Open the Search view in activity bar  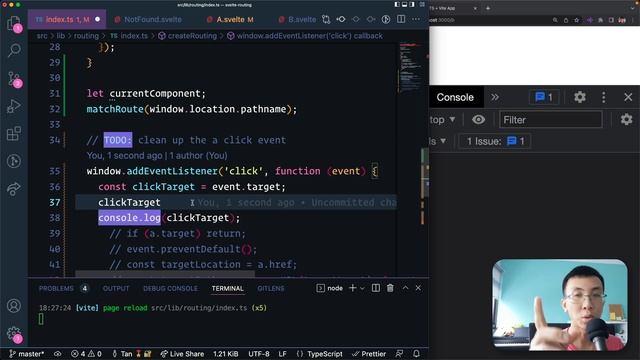14,50
